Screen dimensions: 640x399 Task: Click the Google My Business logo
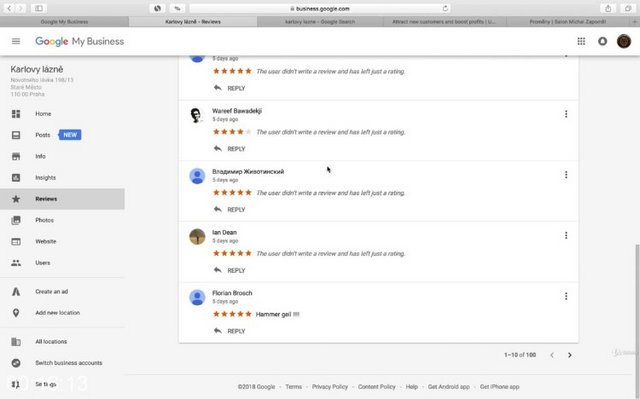click(x=80, y=41)
